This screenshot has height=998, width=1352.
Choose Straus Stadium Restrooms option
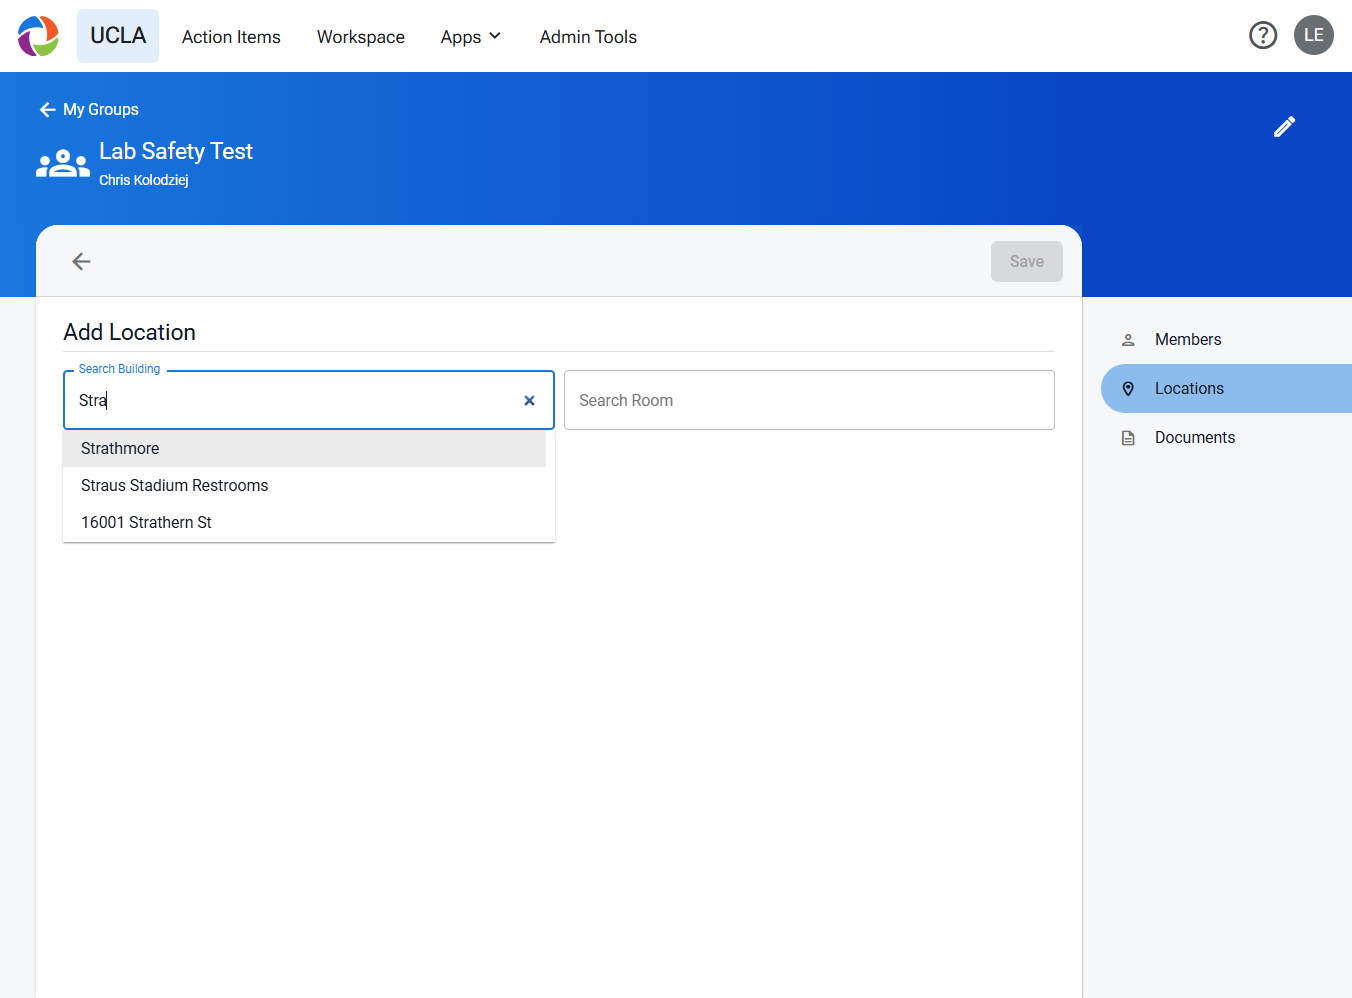coord(304,486)
